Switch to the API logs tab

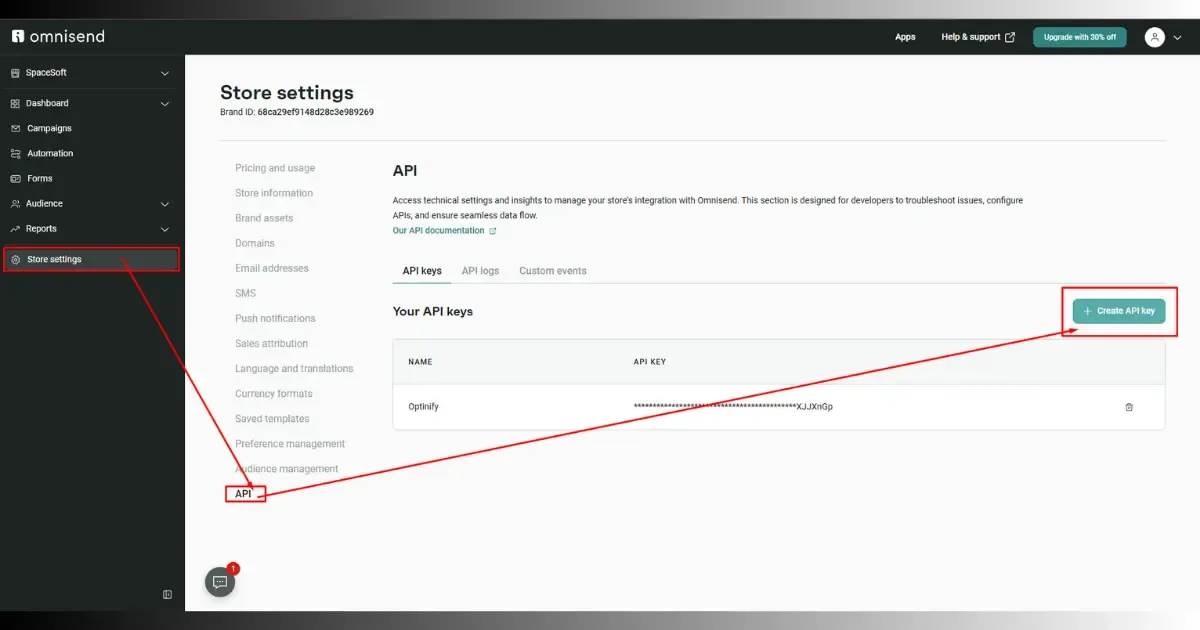tap(480, 271)
